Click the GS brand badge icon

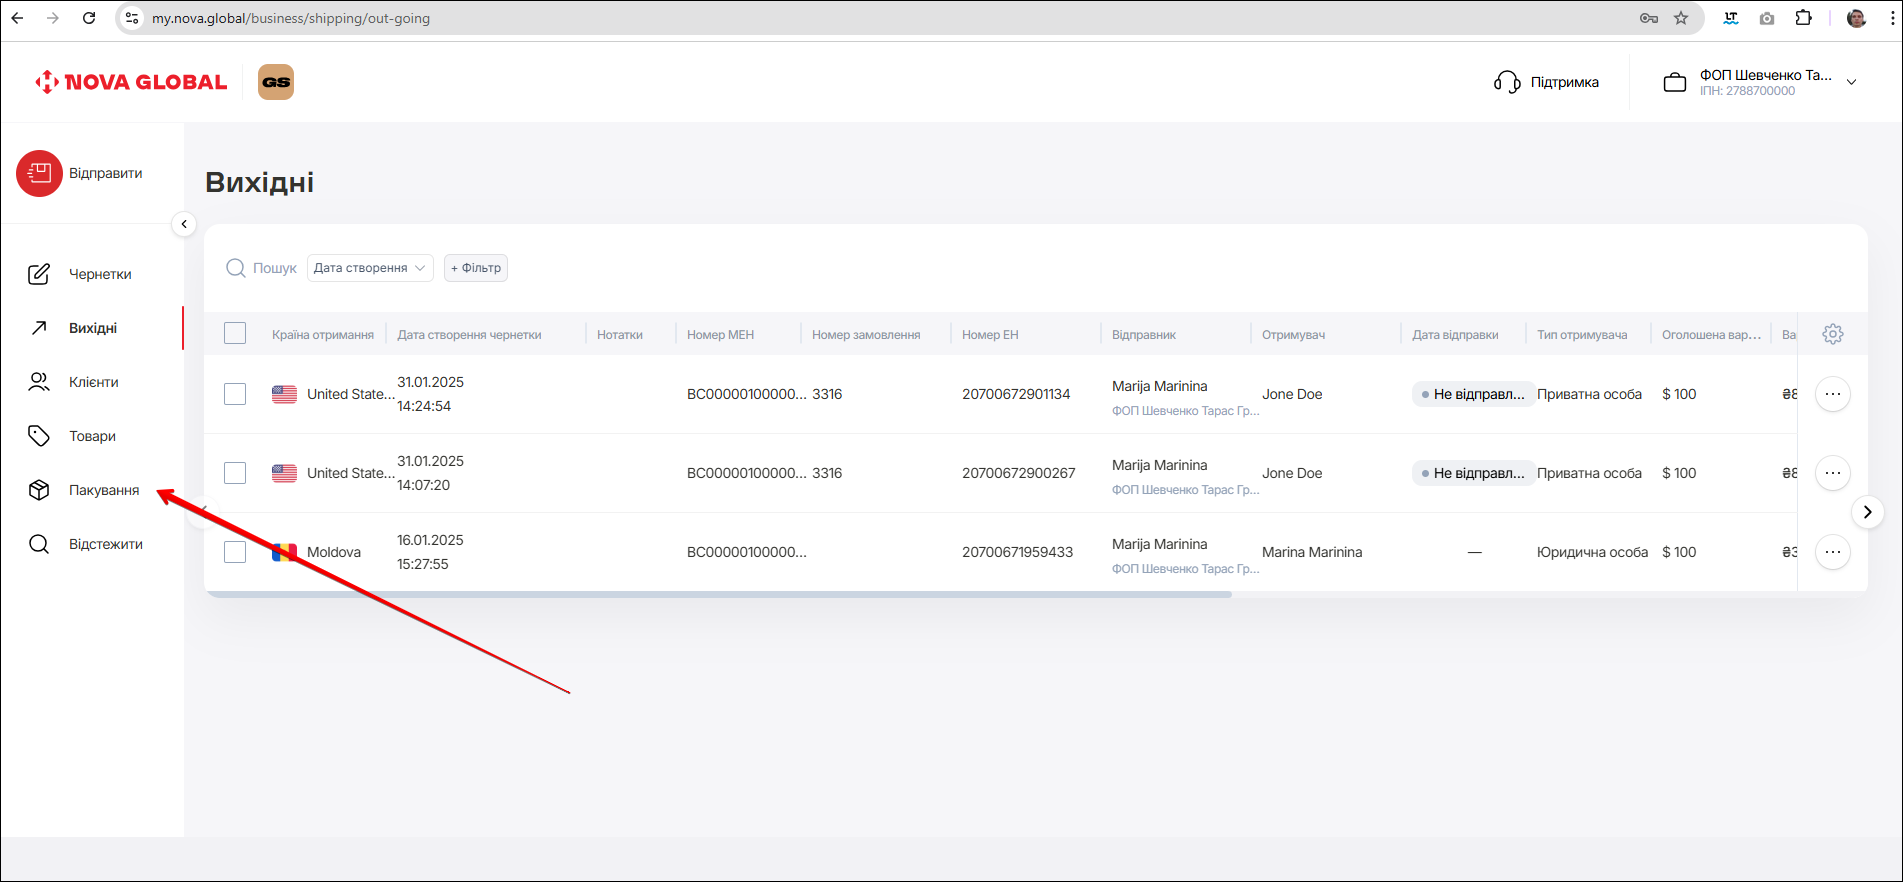[x=276, y=82]
